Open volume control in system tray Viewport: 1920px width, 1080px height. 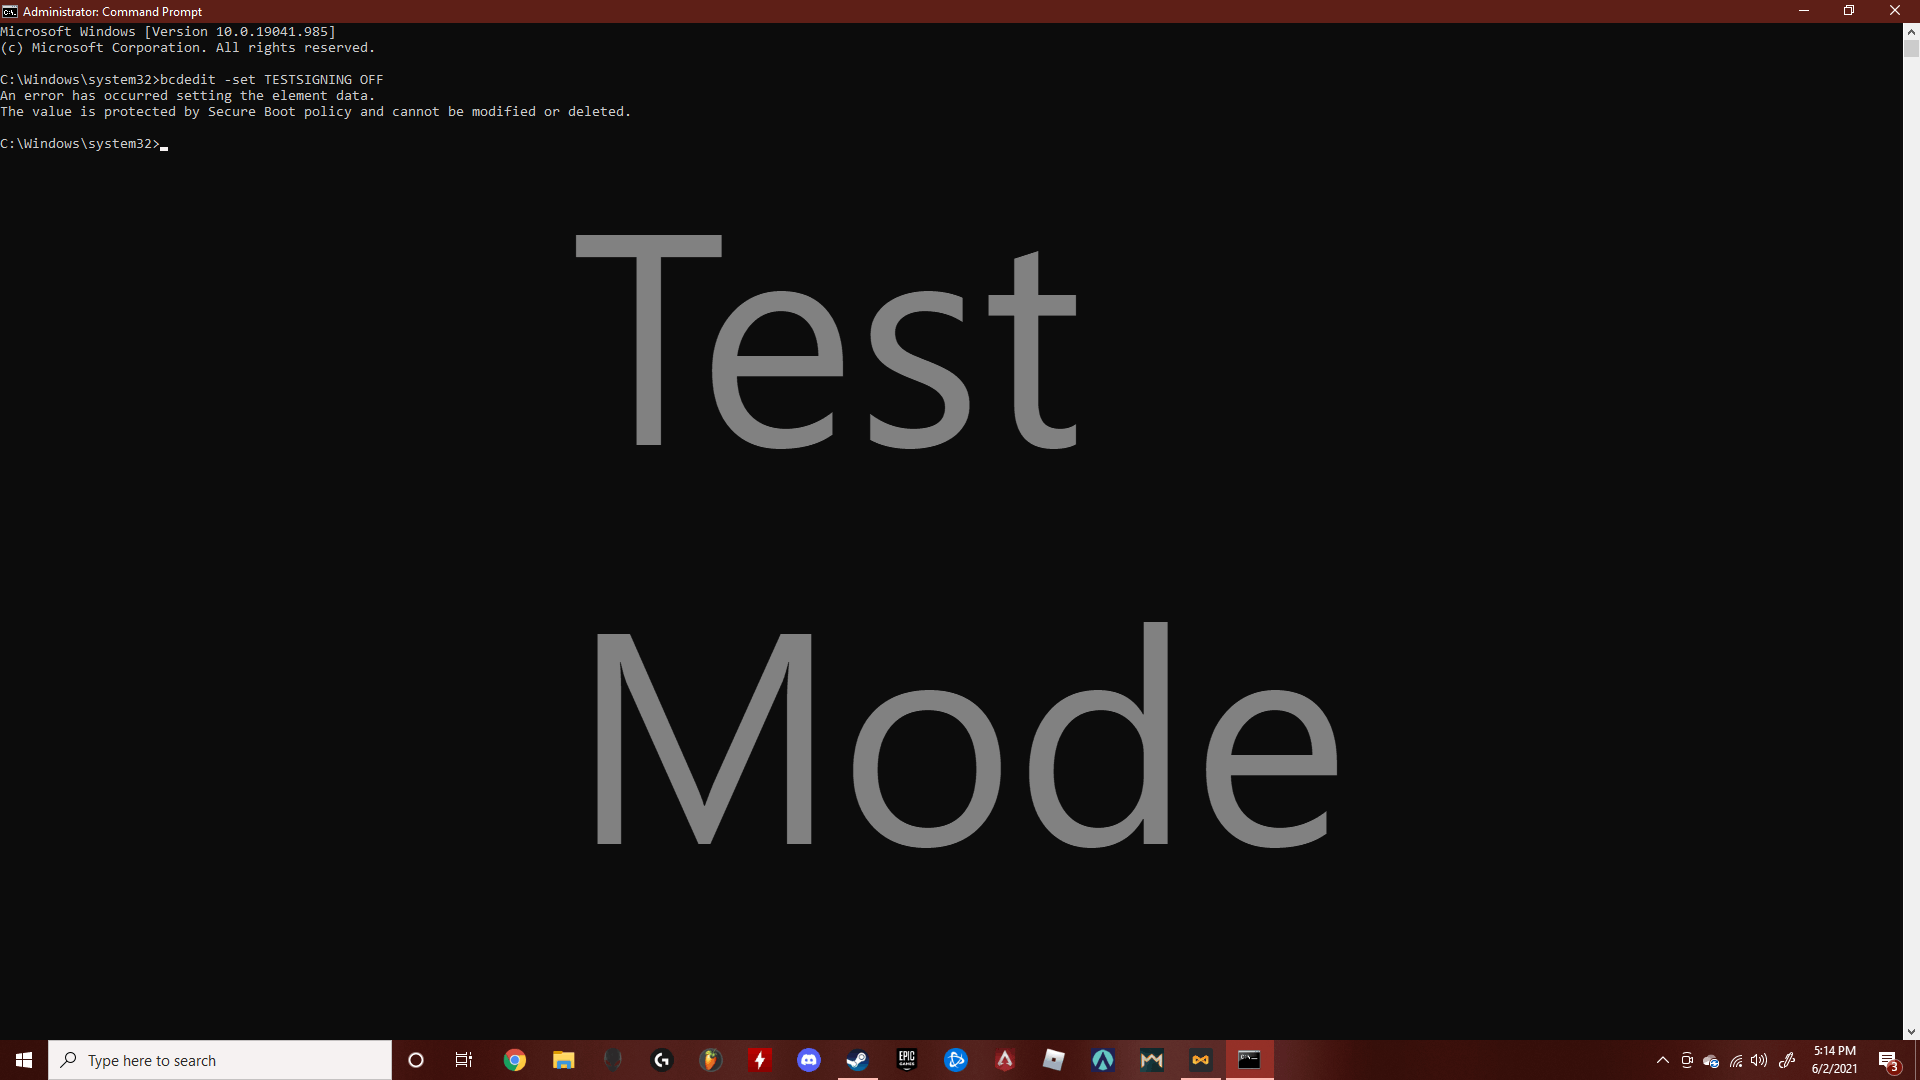[x=1759, y=1060]
